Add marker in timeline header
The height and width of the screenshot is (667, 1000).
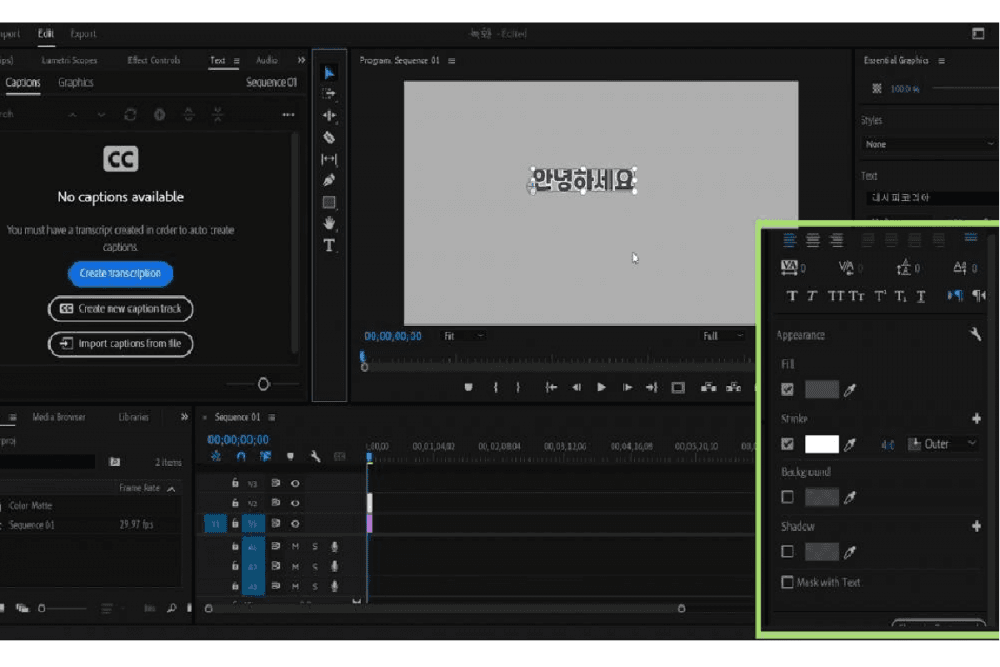[290, 457]
